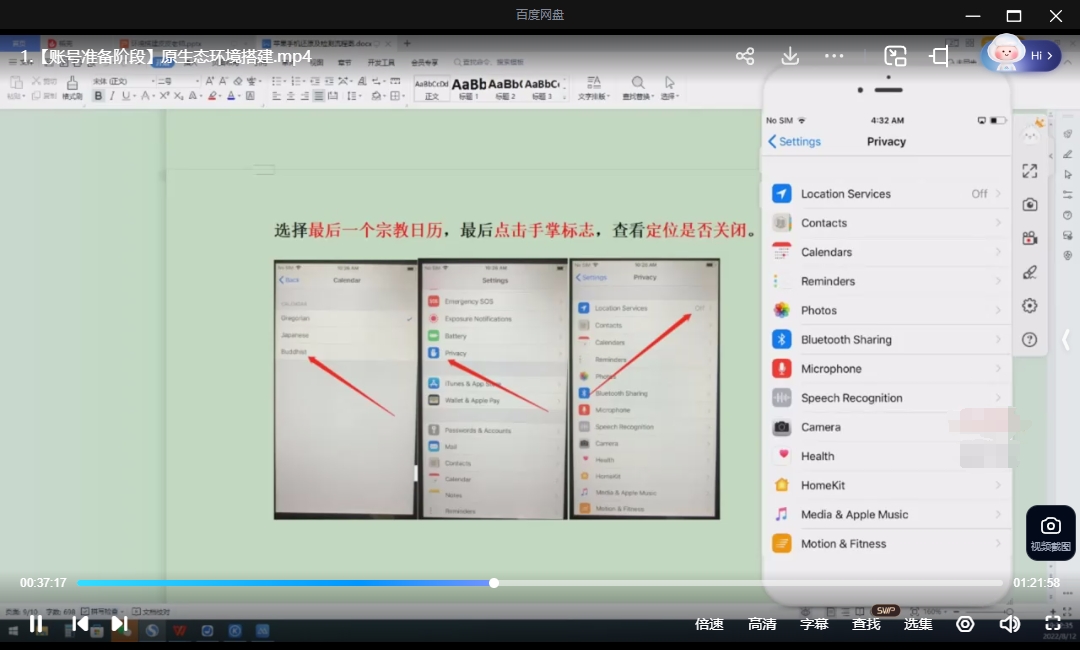Expand the collapsed right side panel arrow
The height and width of the screenshot is (650, 1080).
pyautogui.click(x=1066, y=339)
